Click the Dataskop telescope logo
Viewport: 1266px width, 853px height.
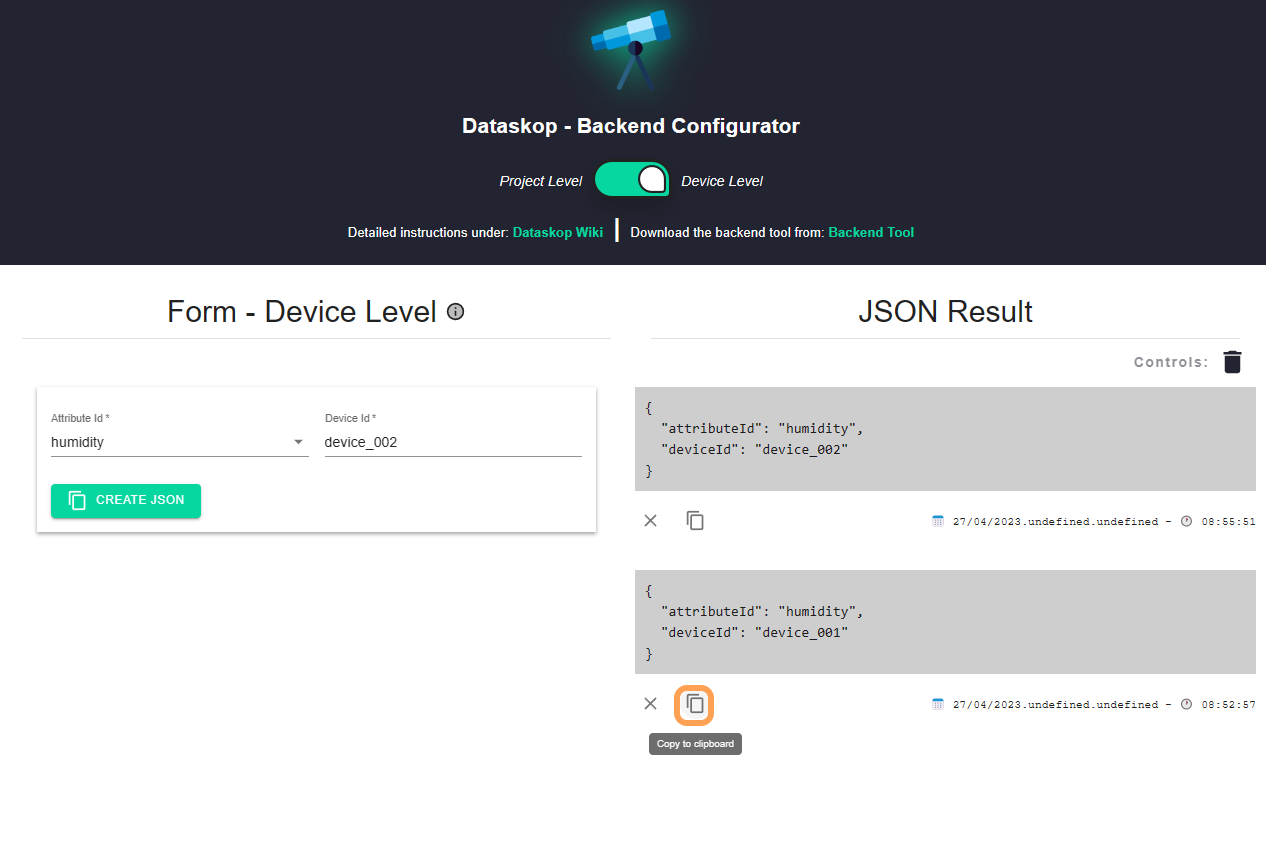coord(630,48)
